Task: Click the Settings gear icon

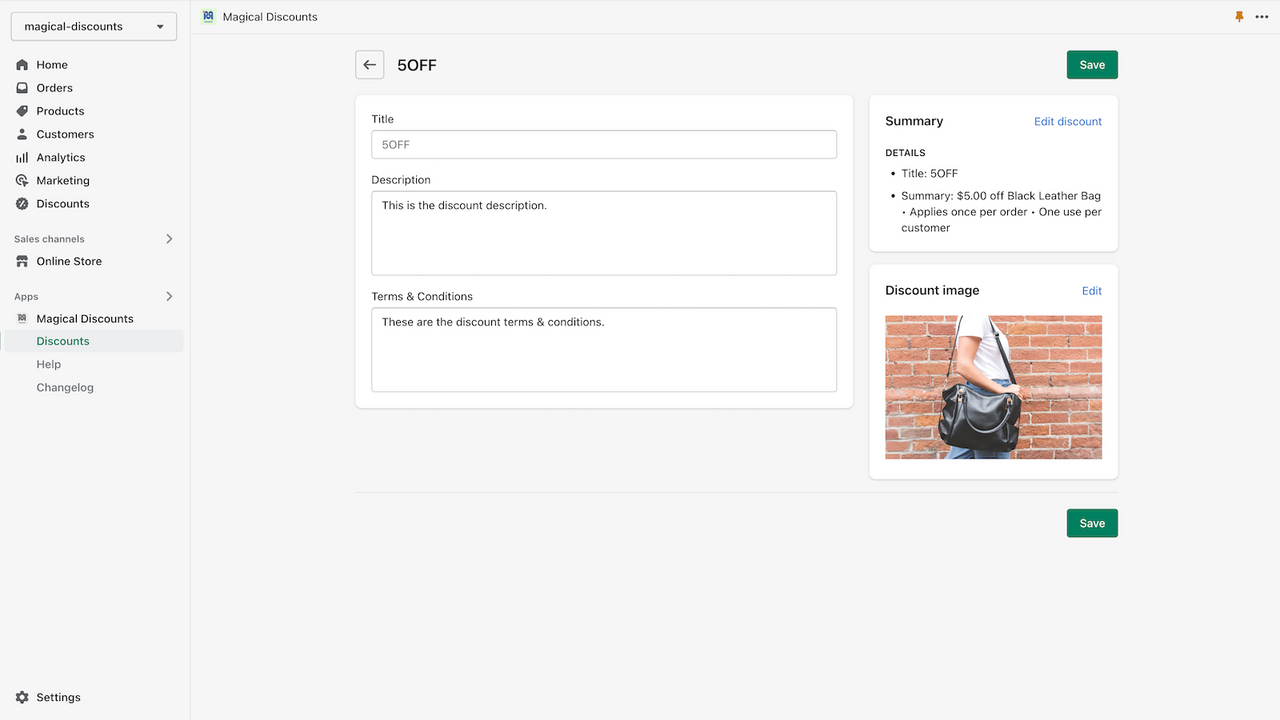Action: (x=22, y=697)
